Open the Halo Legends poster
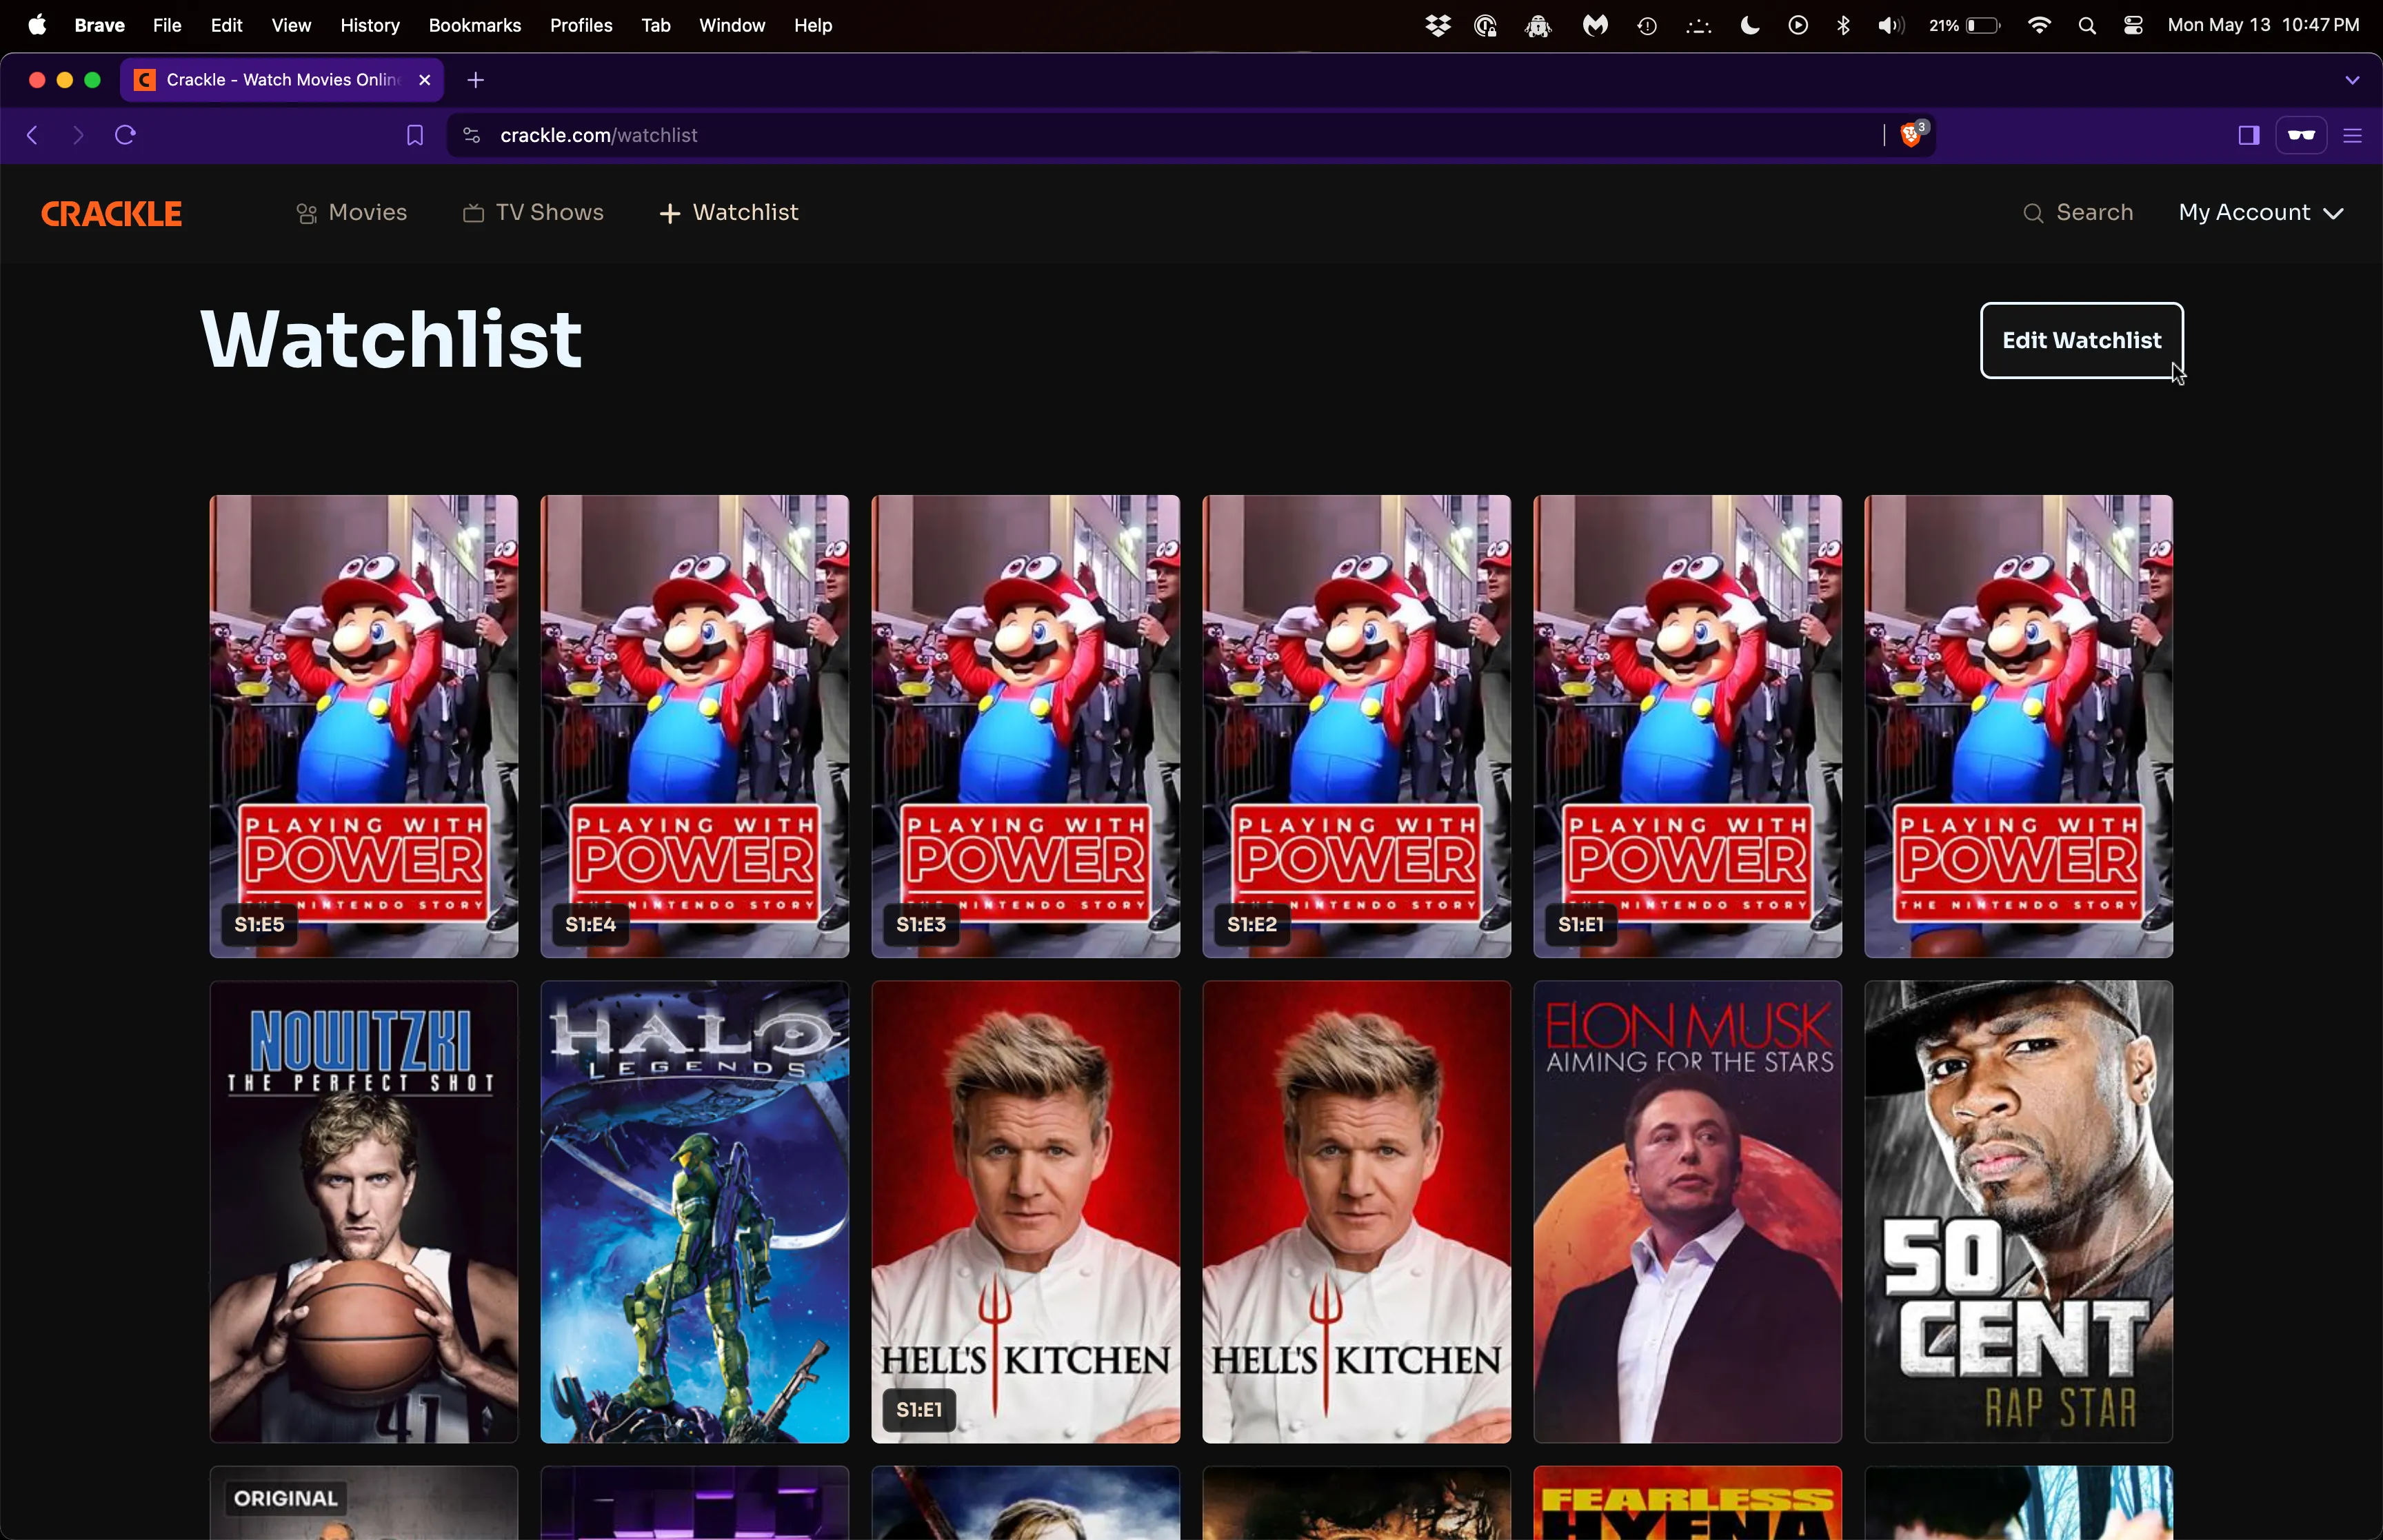Image resolution: width=2383 pixels, height=1540 pixels. [695, 1211]
